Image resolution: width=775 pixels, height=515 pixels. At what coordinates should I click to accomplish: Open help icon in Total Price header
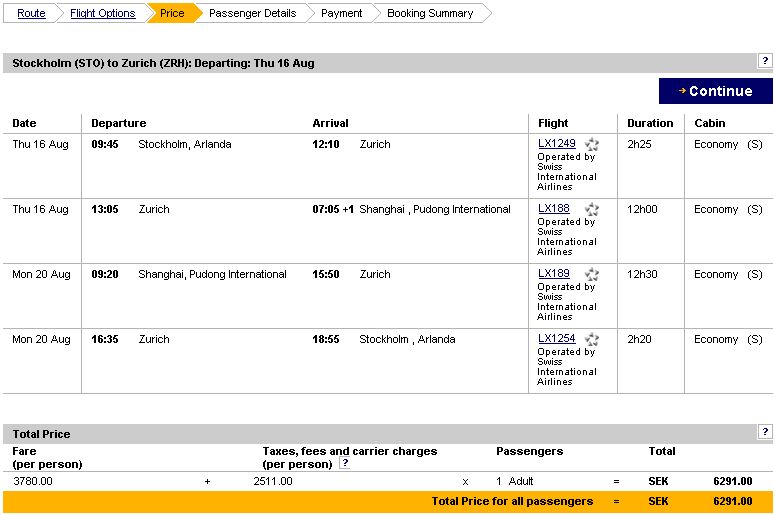tap(765, 432)
